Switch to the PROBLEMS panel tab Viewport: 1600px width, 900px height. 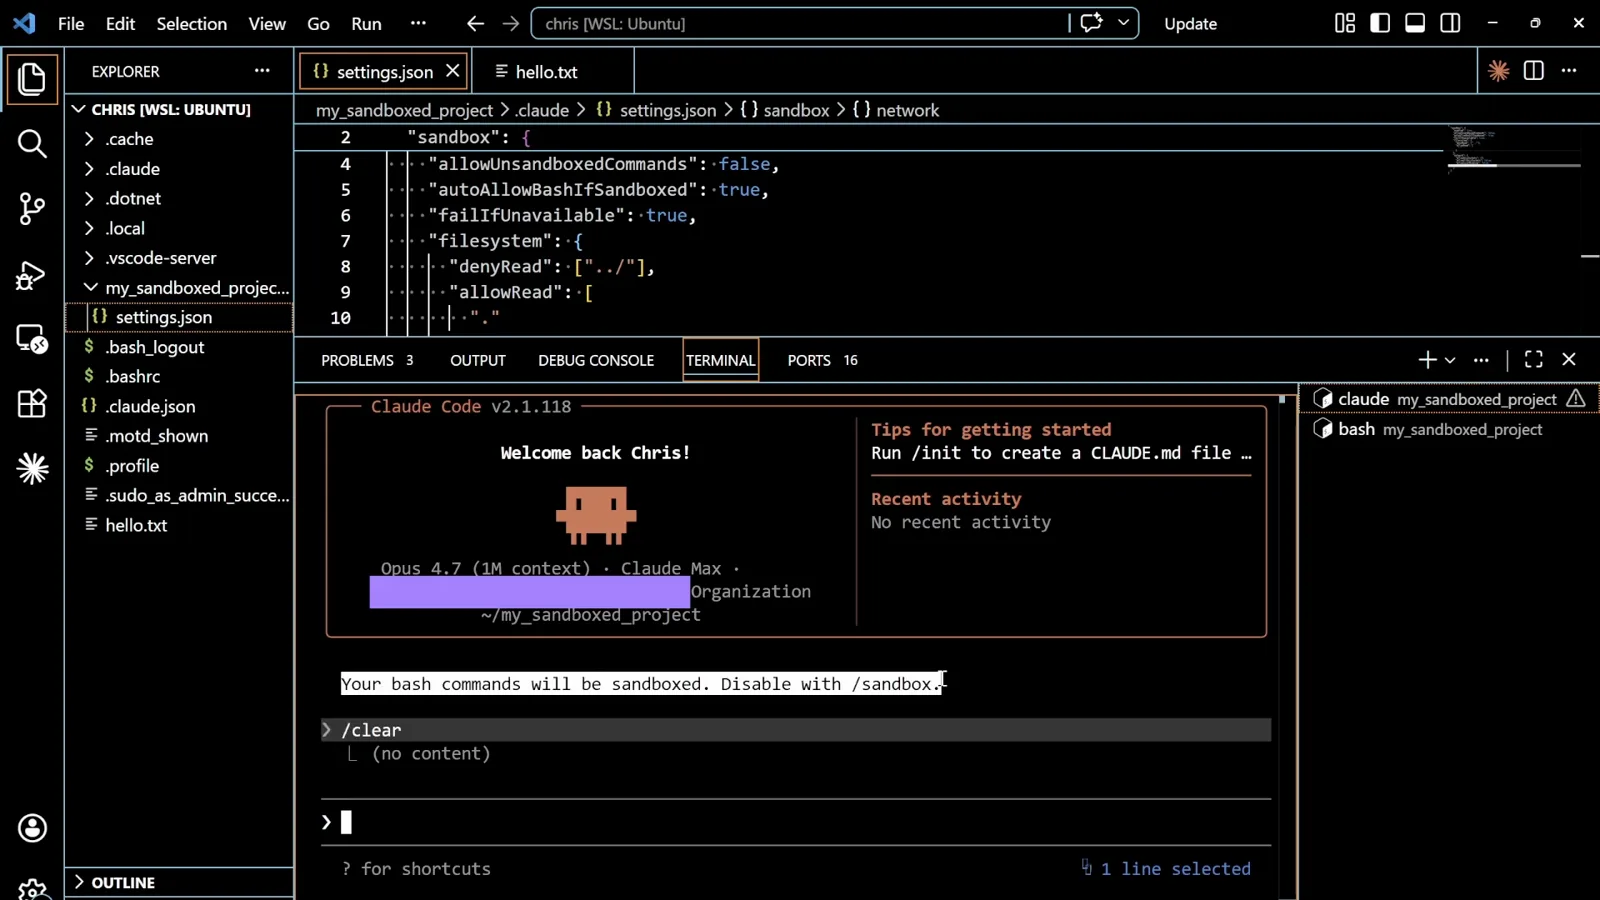pyautogui.click(x=367, y=360)
